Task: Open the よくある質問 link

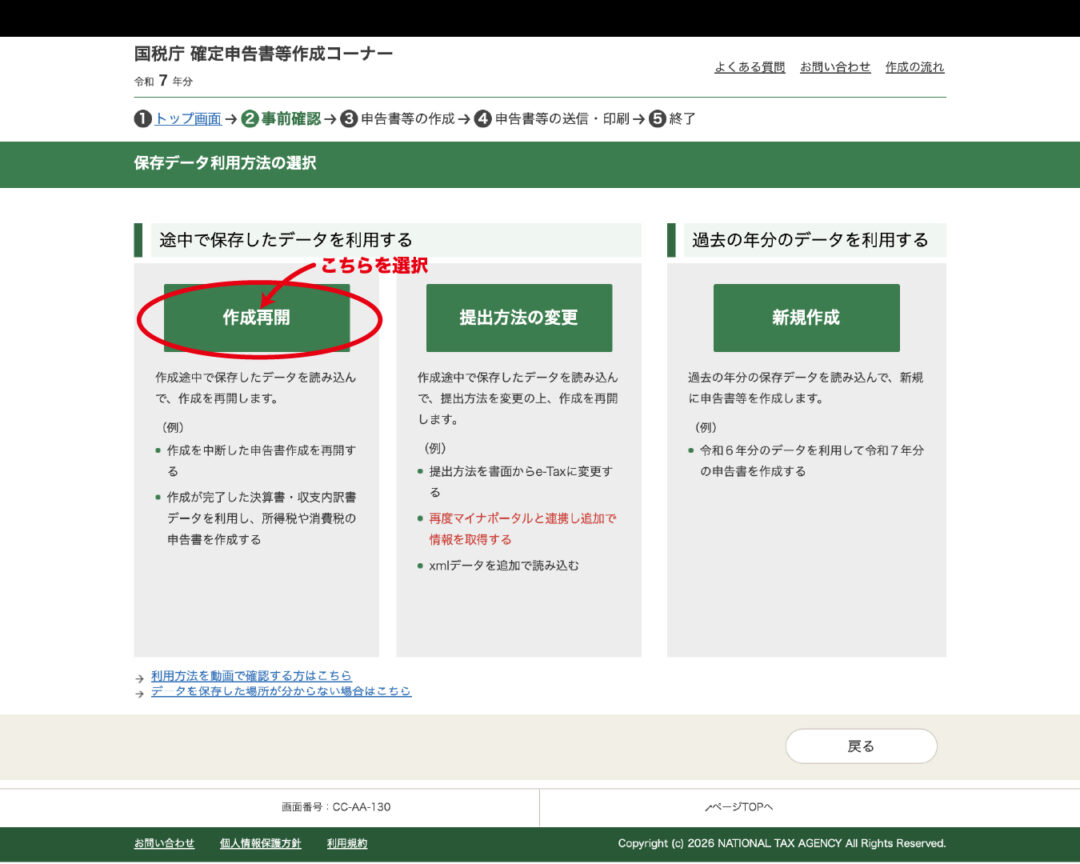Action: [749, 67]
